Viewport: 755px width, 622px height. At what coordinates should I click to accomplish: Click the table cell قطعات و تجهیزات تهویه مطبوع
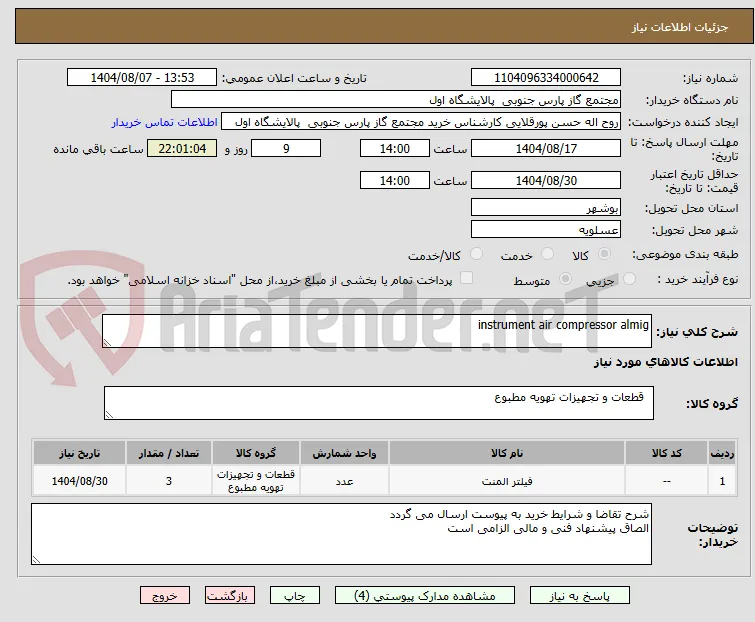pyautogui.click(x=256, y=480)
